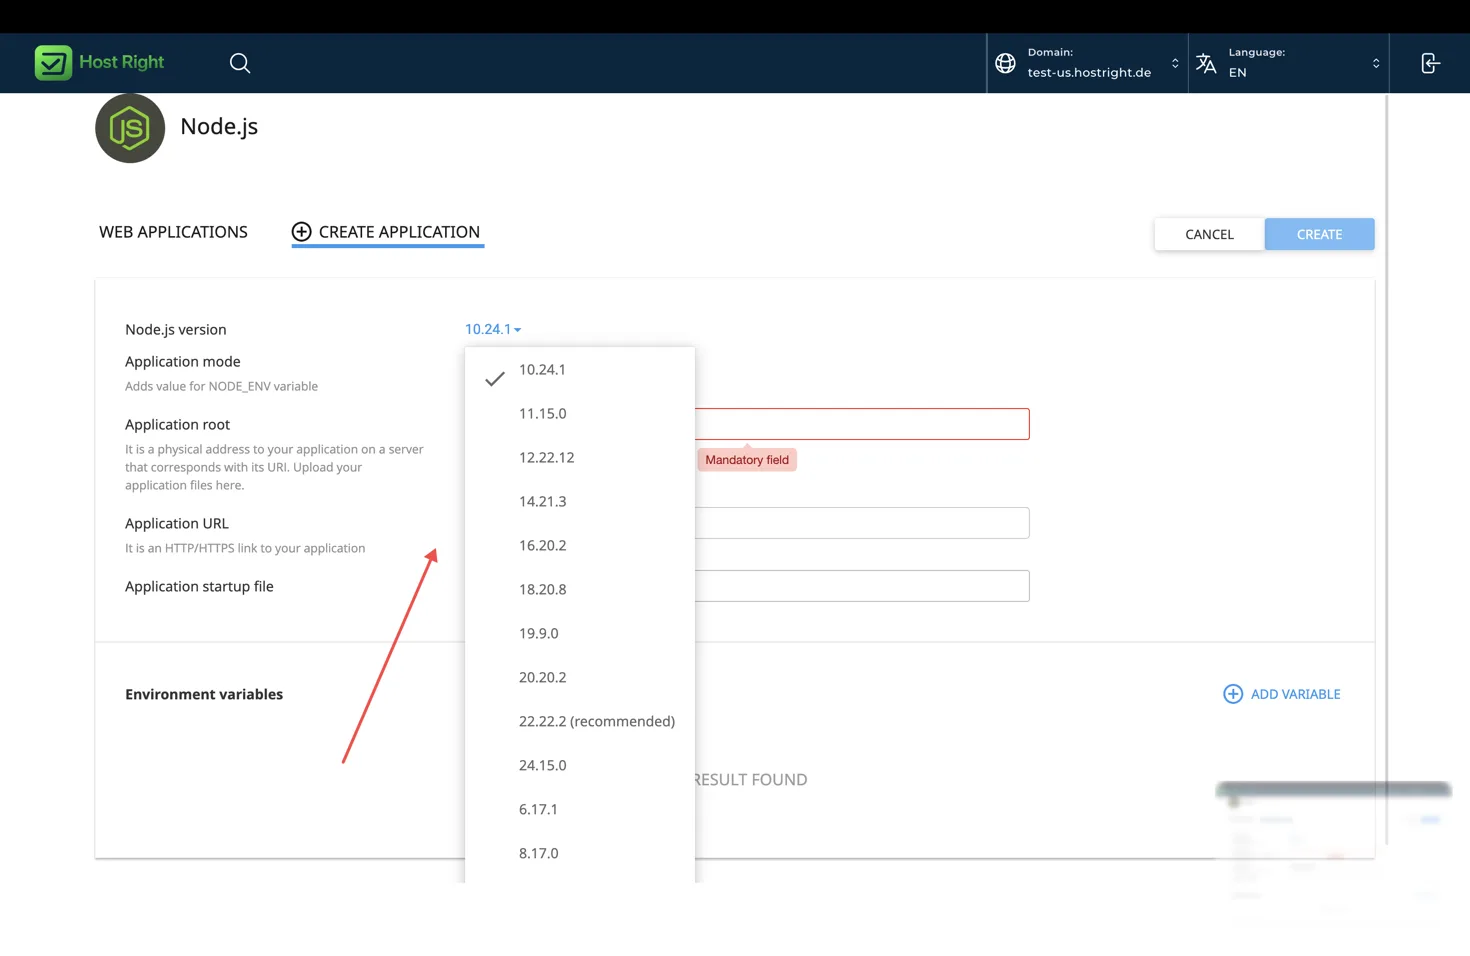This screenshot has width=1470, height=956.
Task: Click the Application root input field
Action: coord(862,424)
